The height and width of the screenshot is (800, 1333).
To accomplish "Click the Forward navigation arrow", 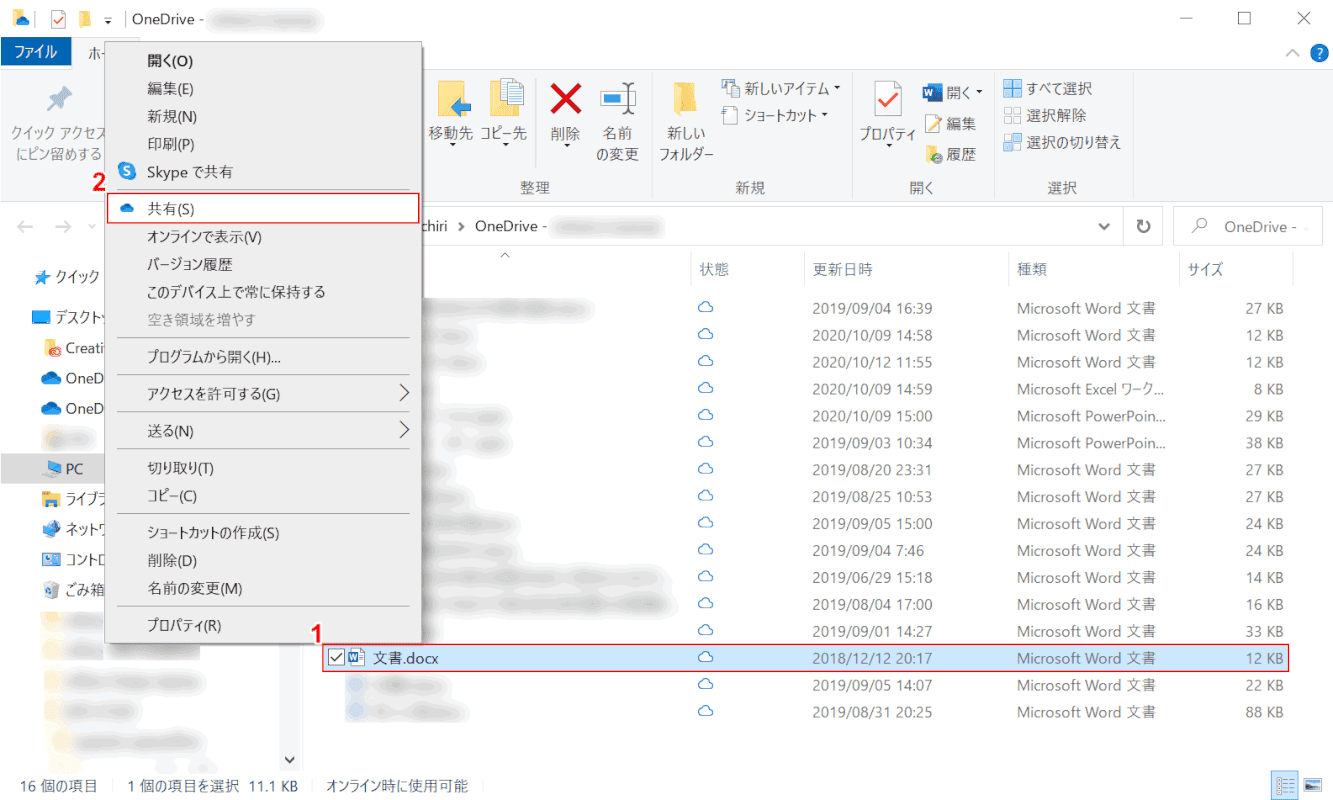I will pos(62,227).
